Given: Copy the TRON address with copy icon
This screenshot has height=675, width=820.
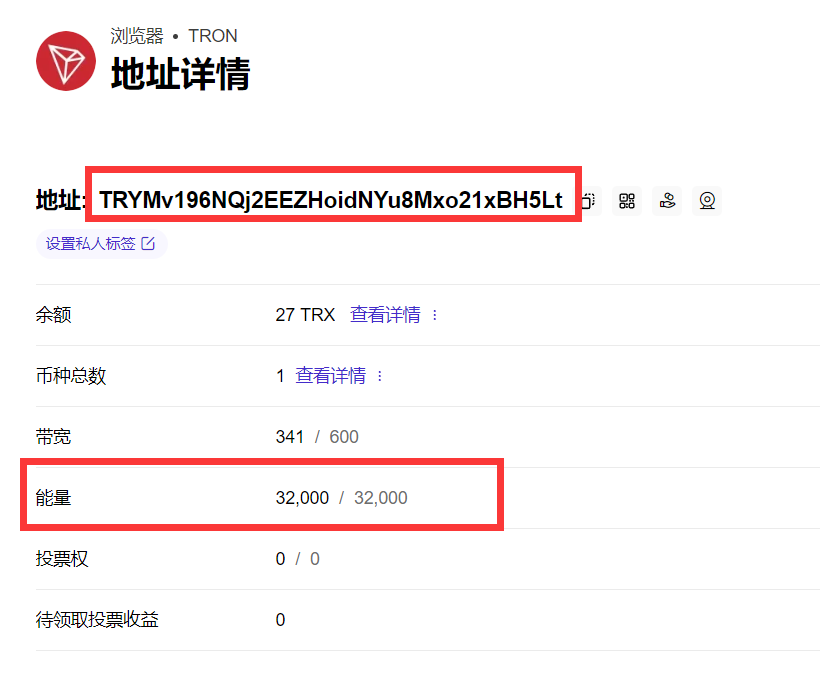Looking at the screenshot, I should click(x=589, y=201).
